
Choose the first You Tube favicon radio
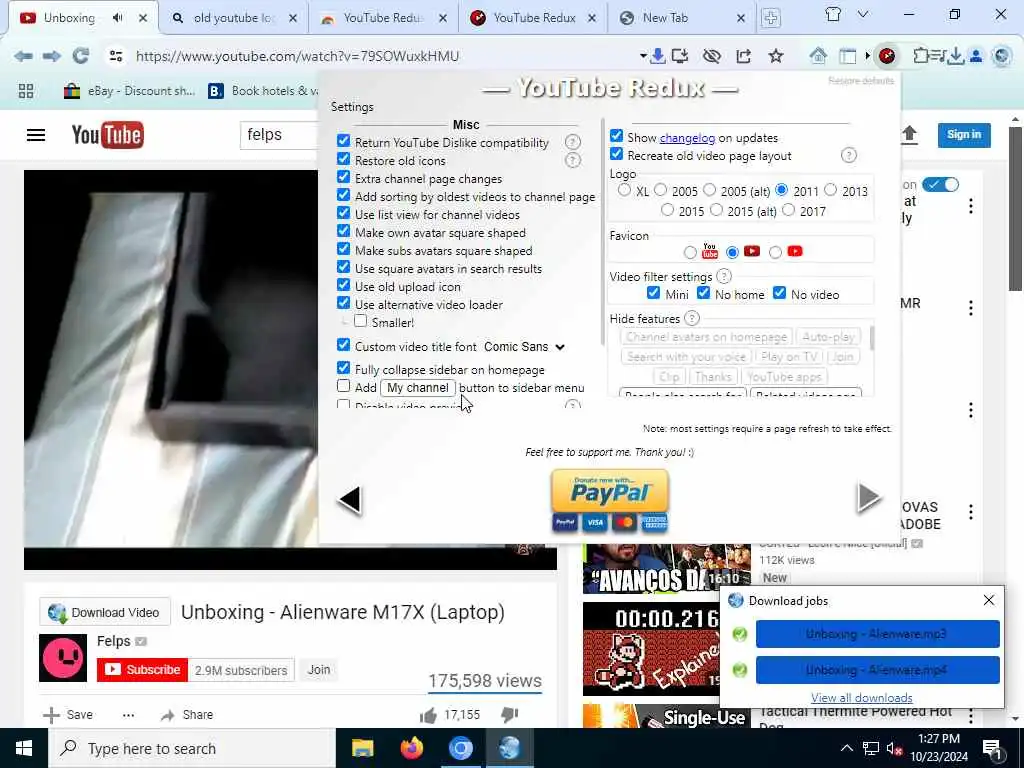(690, 252)
